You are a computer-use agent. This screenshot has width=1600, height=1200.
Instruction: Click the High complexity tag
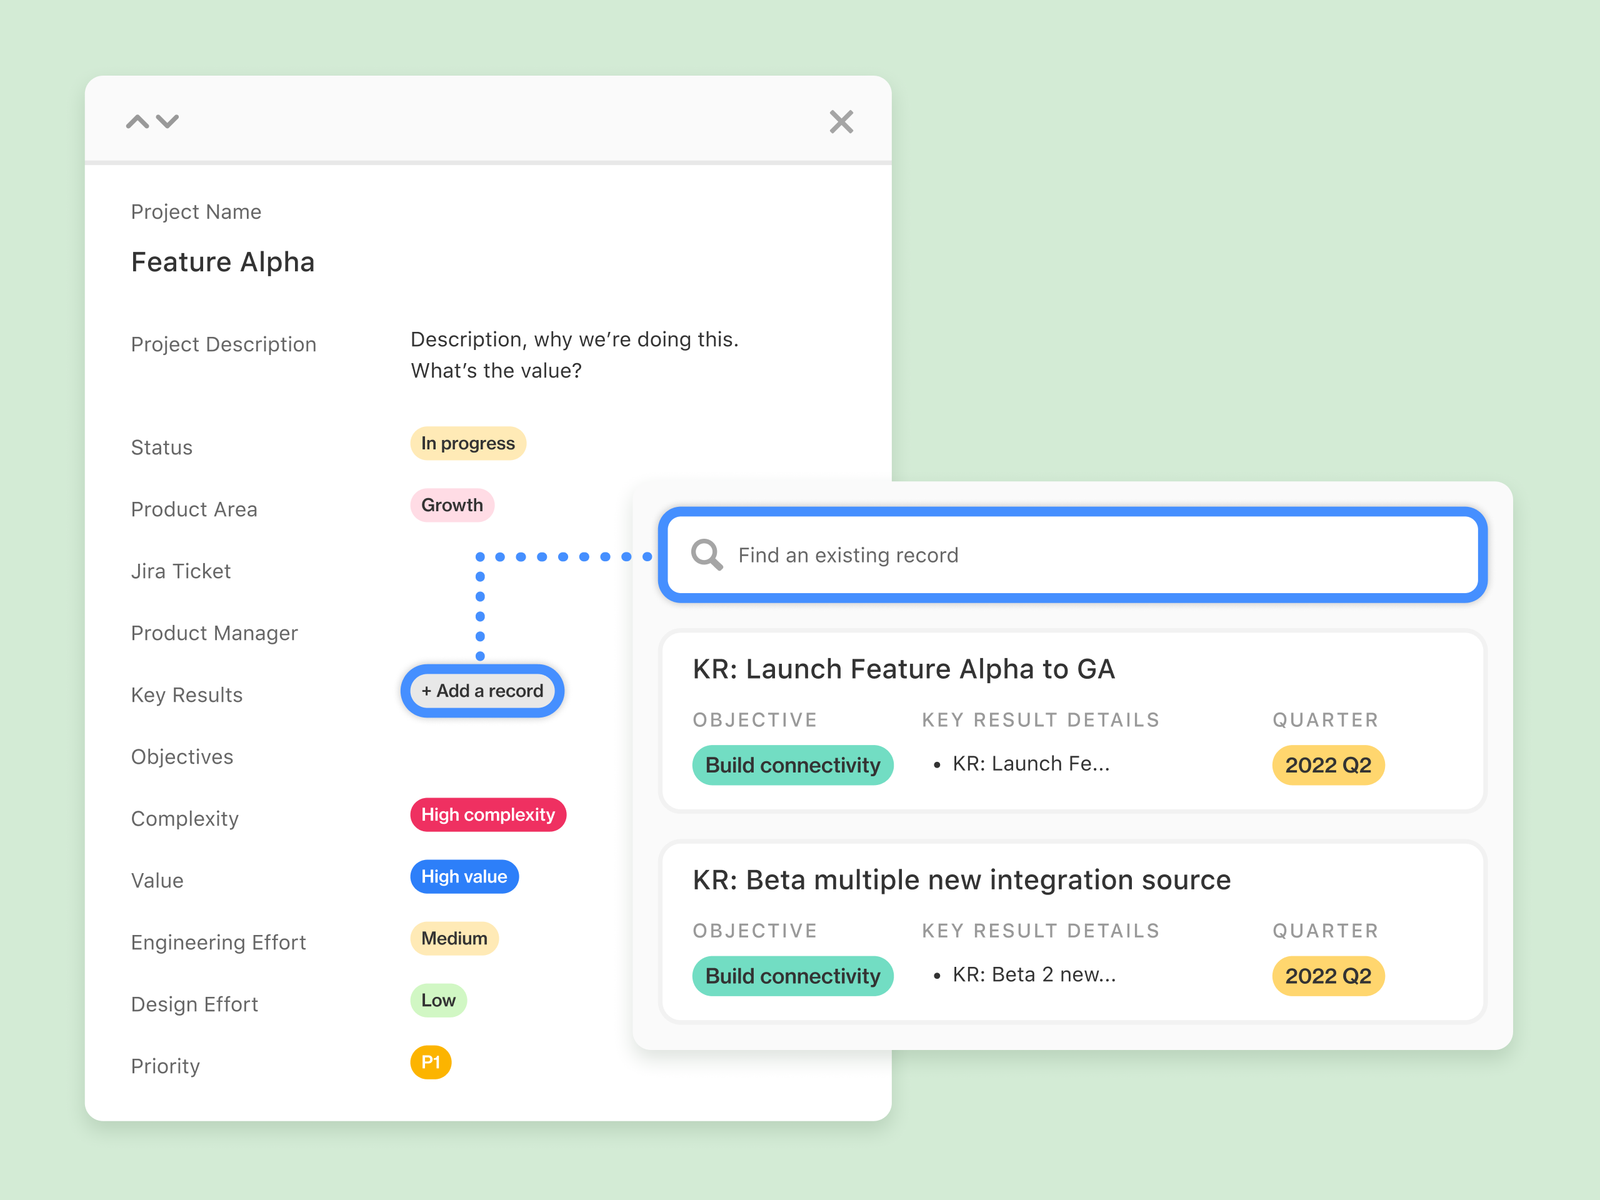(x=488, y=815)
